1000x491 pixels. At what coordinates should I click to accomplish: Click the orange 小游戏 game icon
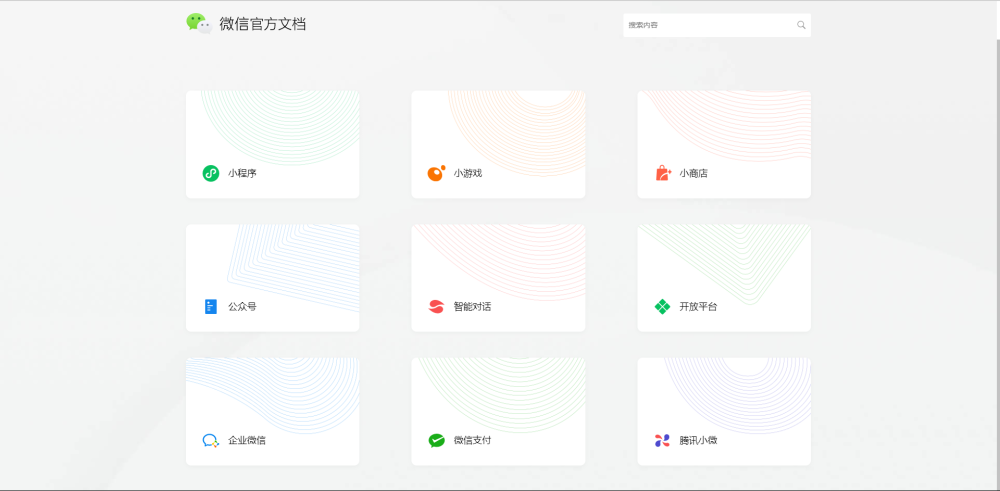pos(436,173)
